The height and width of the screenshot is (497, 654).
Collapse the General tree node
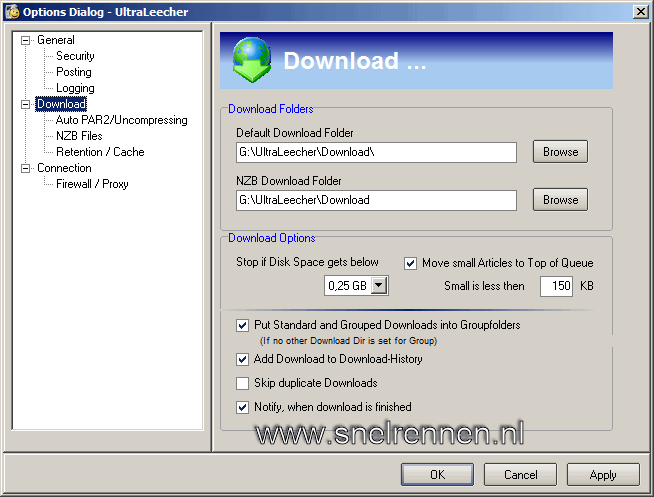click(25, 40)
